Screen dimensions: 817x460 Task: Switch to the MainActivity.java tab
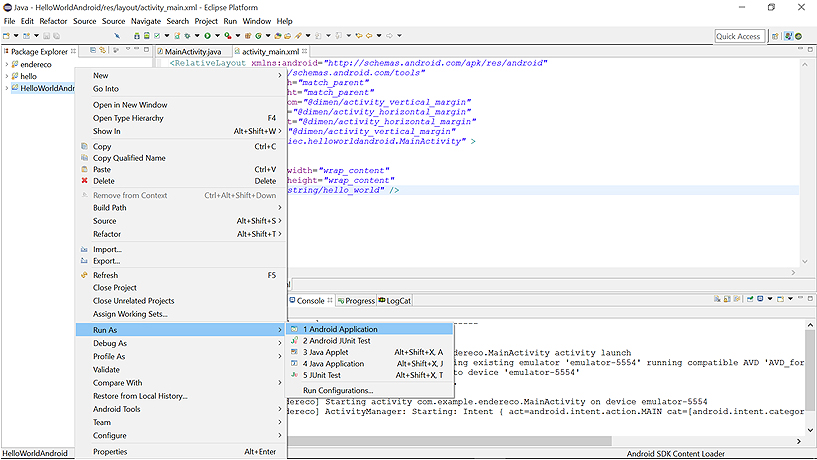coord(192,51)
